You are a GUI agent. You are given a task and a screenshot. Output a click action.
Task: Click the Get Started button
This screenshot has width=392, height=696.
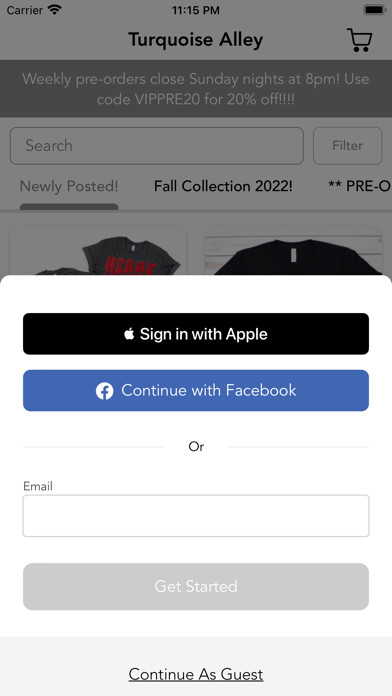(196, 586)
